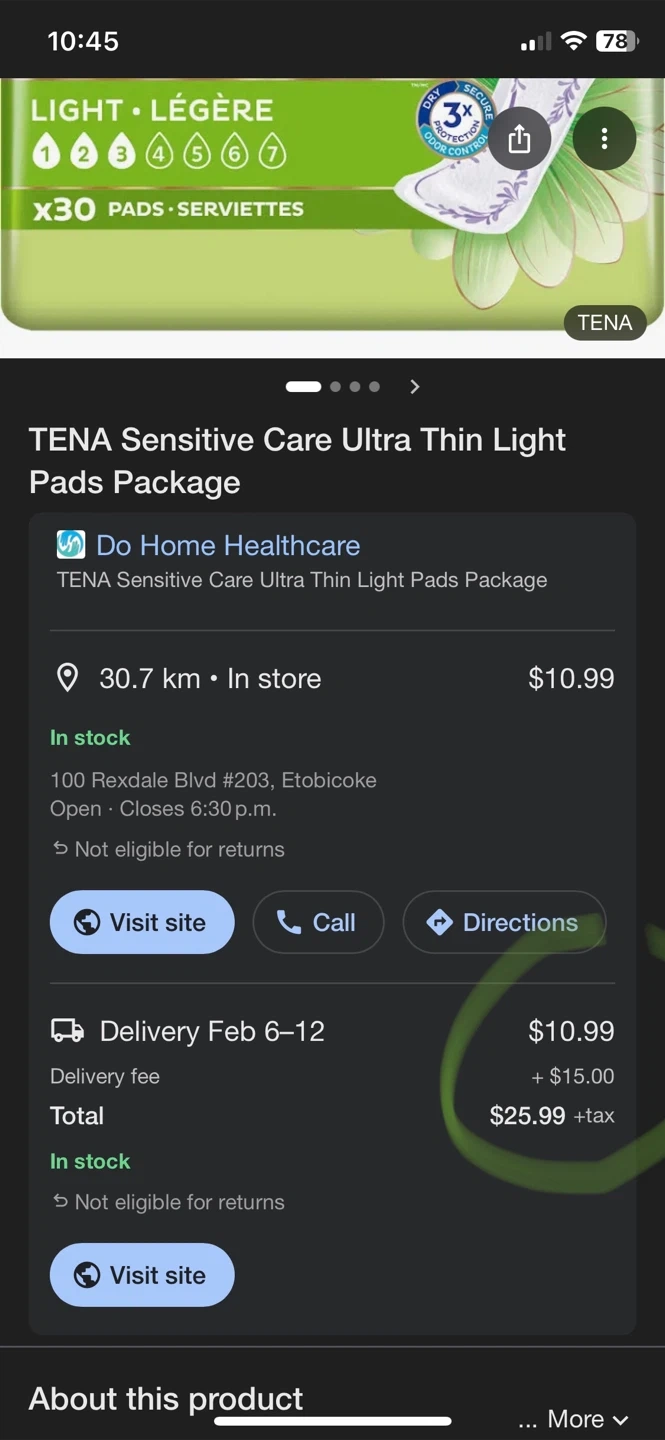Image resolution: width=665 pixels, height=1440 pixels.
Task: Show next product image with arrow
Action: coord(415,387)
